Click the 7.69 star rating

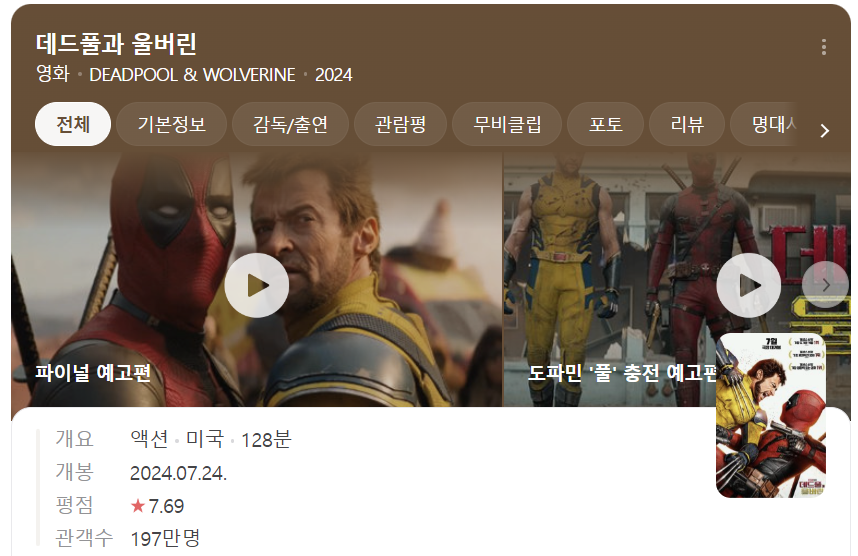(166, 506)
